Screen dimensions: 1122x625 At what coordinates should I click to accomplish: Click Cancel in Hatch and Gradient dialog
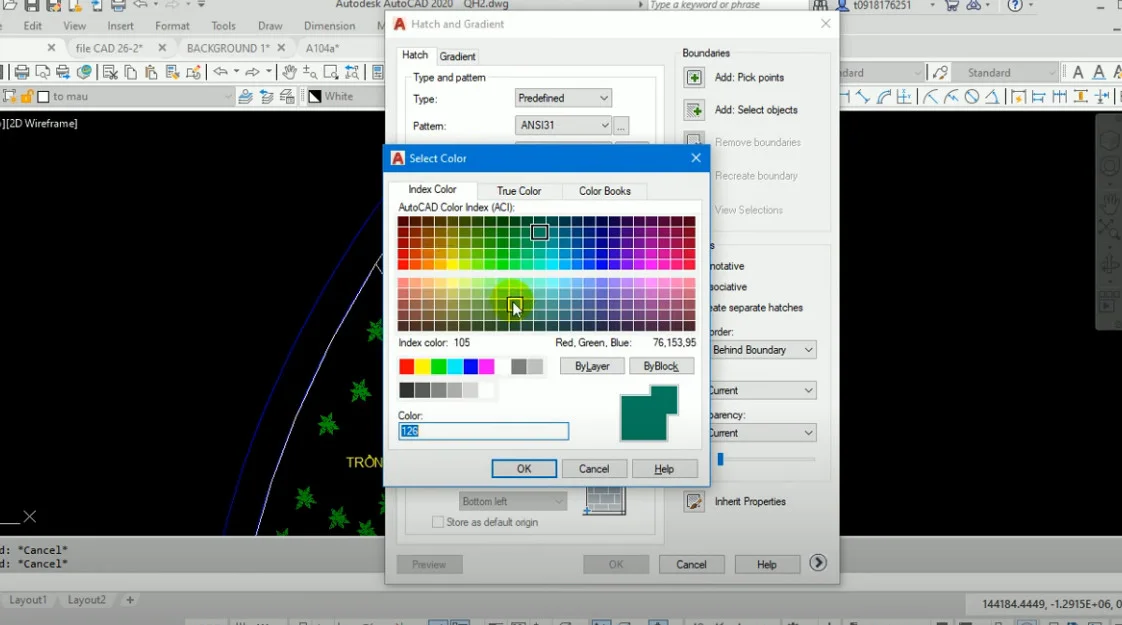pos(691,564)
